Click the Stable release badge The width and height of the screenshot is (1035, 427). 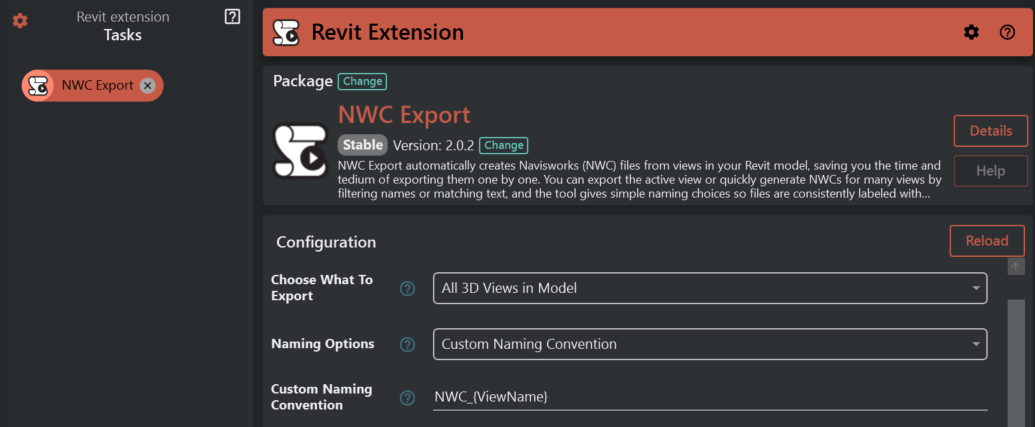pyautogui.click(x=363, y=145)
